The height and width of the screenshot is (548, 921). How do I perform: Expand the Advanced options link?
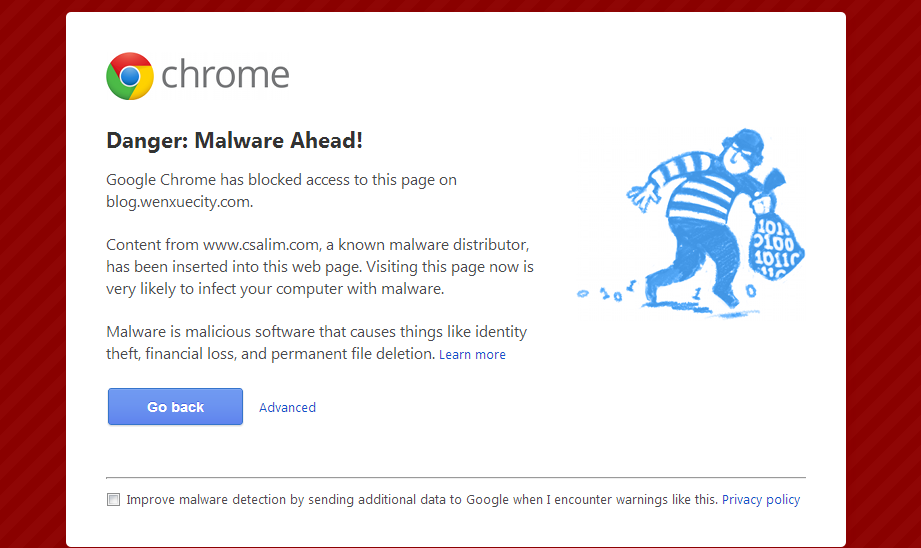point(287,407)
